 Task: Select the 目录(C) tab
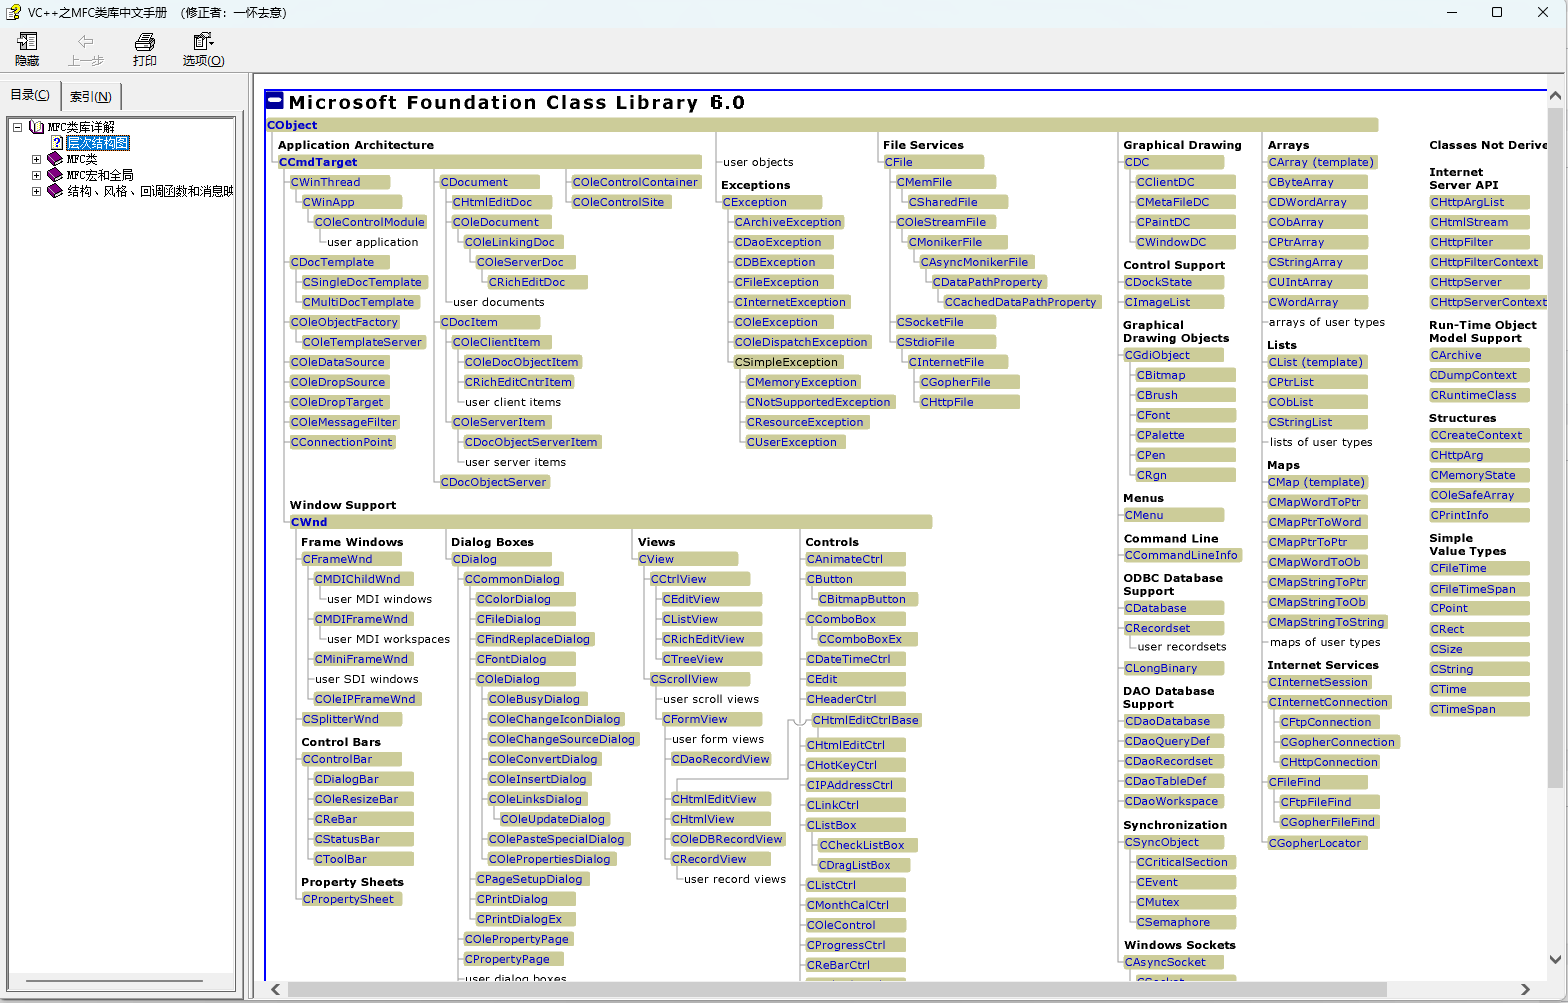(30, 95)
